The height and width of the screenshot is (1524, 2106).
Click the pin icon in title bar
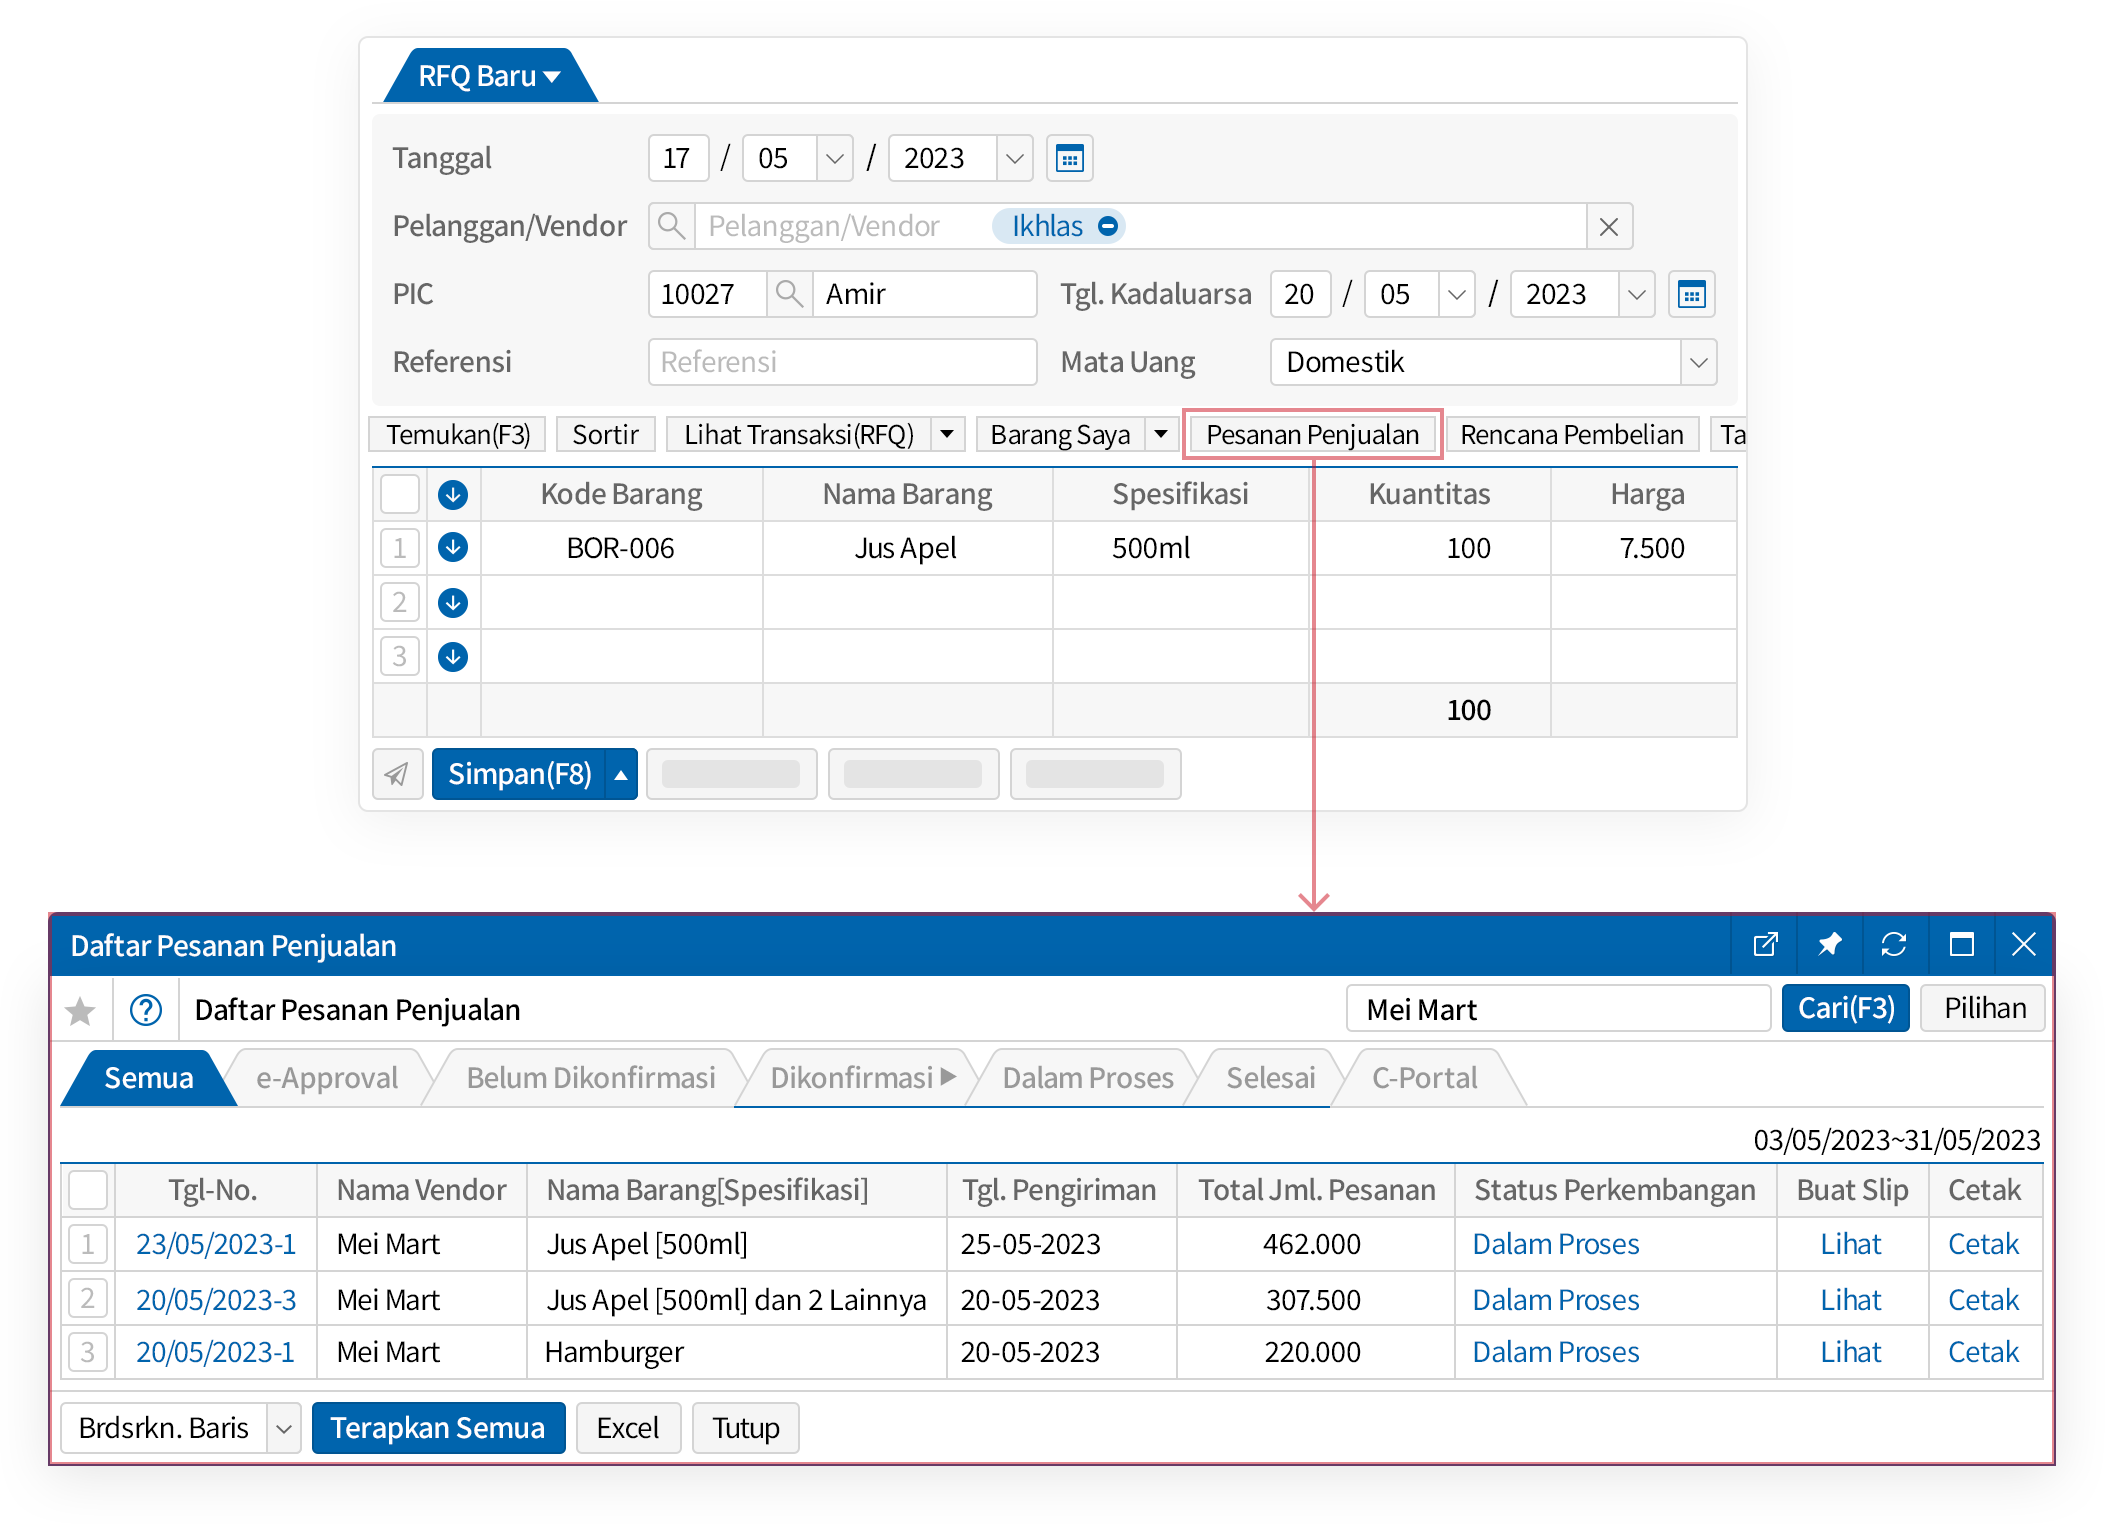click(1829, 945)
